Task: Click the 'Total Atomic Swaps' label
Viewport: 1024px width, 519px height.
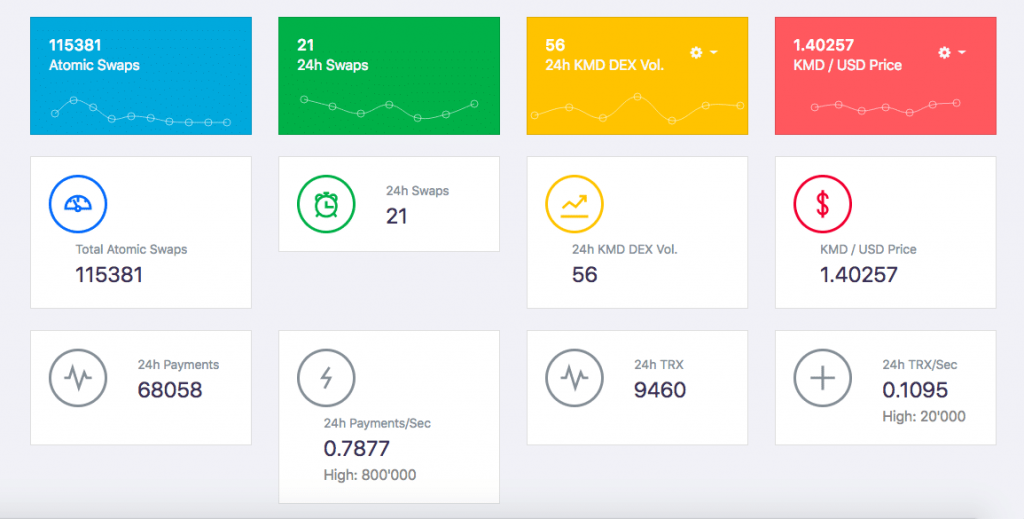Action: 131,249
